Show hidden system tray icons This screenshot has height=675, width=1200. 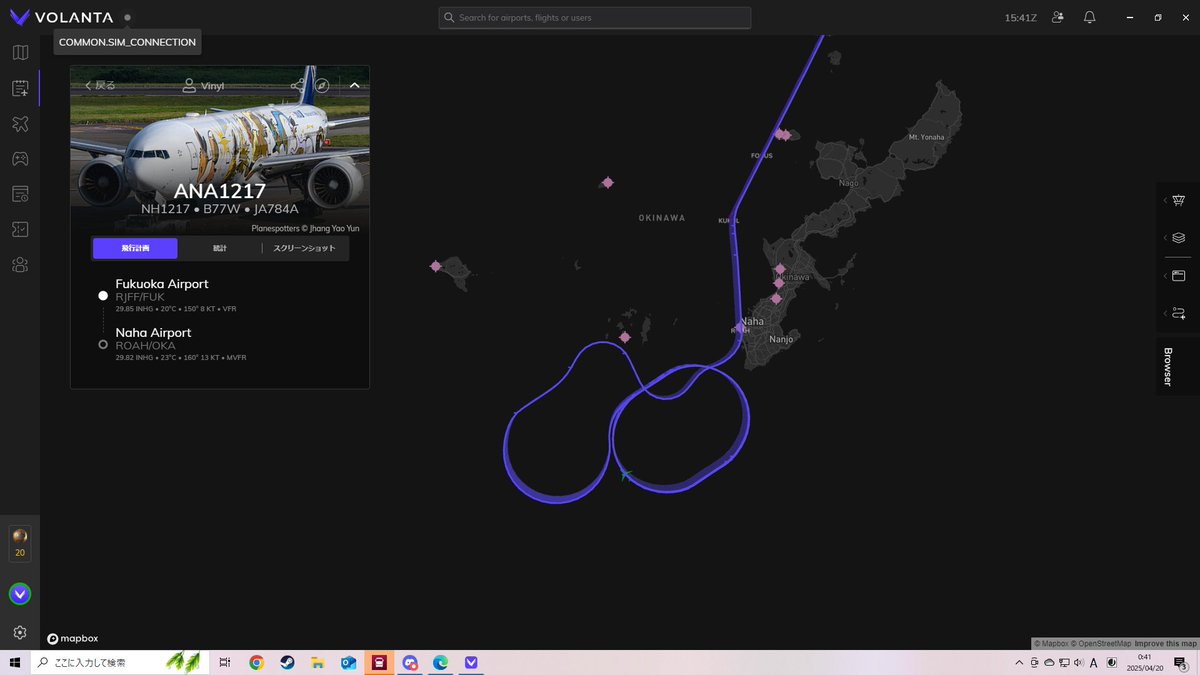click(x=1019, y=662)
